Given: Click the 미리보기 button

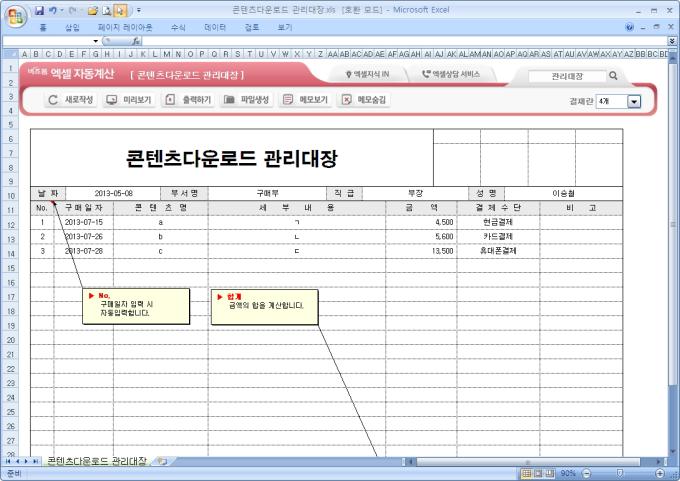Looking at the screenshot, I should [x=129, y=100].
